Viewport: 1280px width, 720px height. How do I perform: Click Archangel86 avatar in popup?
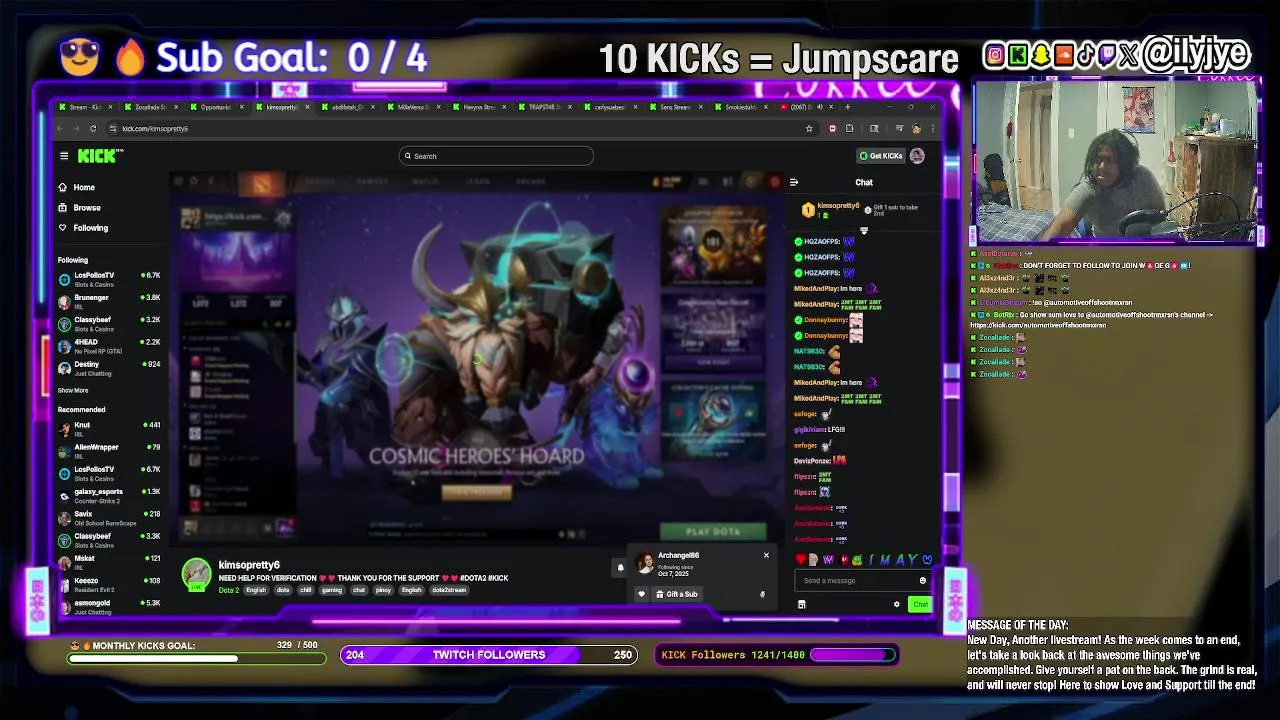coord(645,563)
